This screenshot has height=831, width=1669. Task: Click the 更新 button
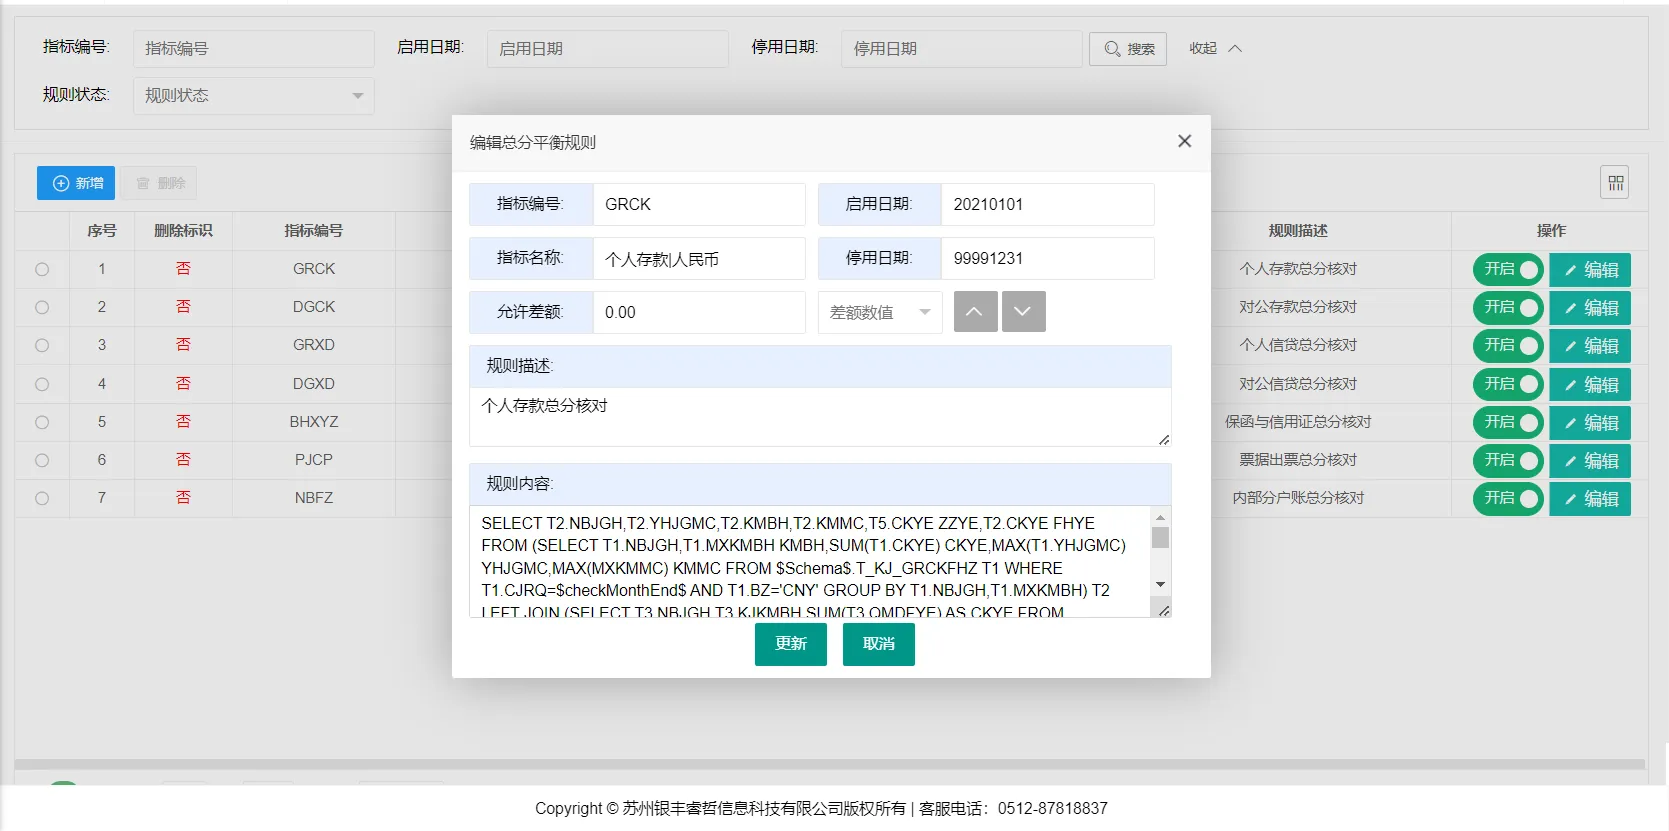tap(790, 644)
